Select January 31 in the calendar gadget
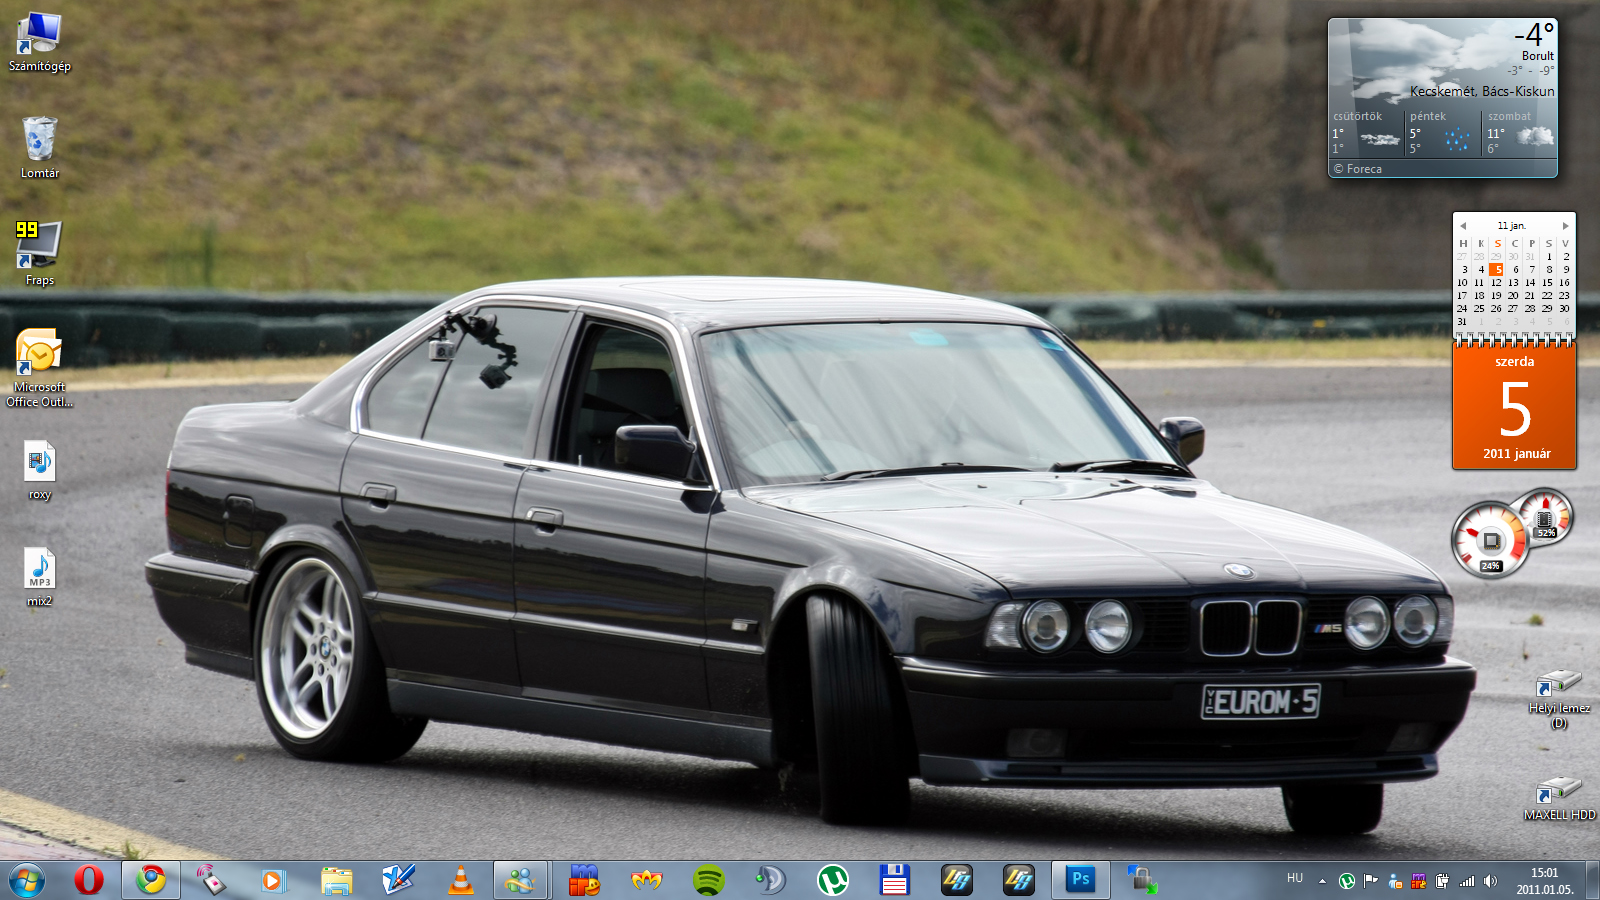Viewport: 1600px width, 900px height. [1462, 322]
